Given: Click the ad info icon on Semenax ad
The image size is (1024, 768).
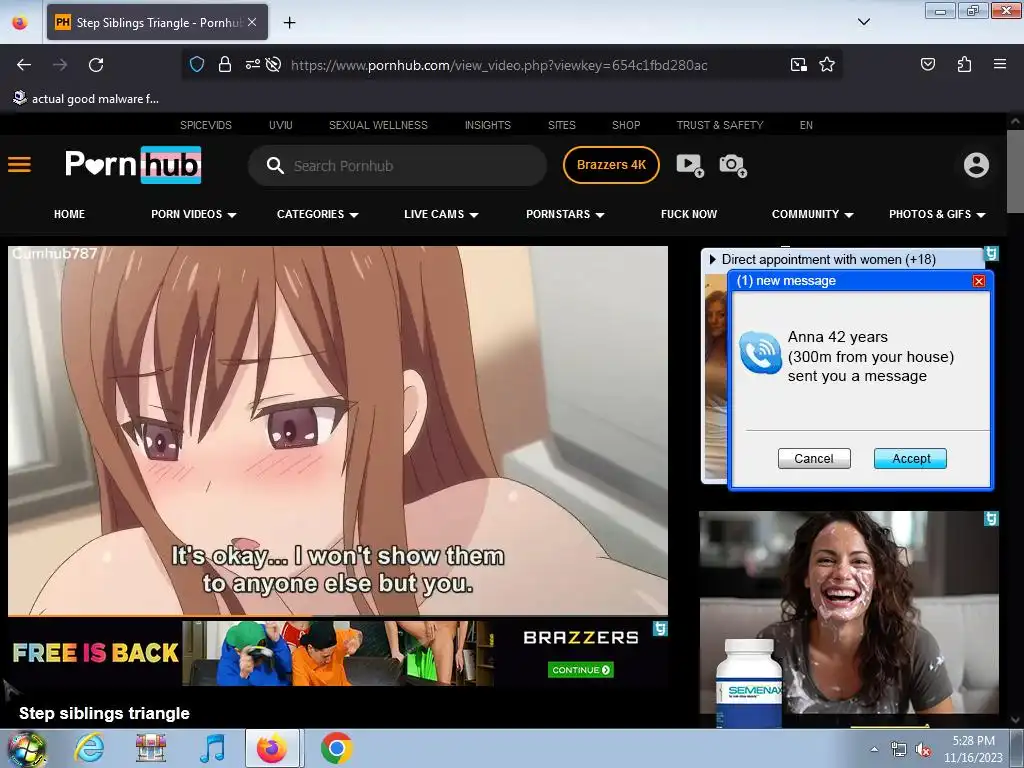Looking at the screenshot, I should (x=991, y=519).
